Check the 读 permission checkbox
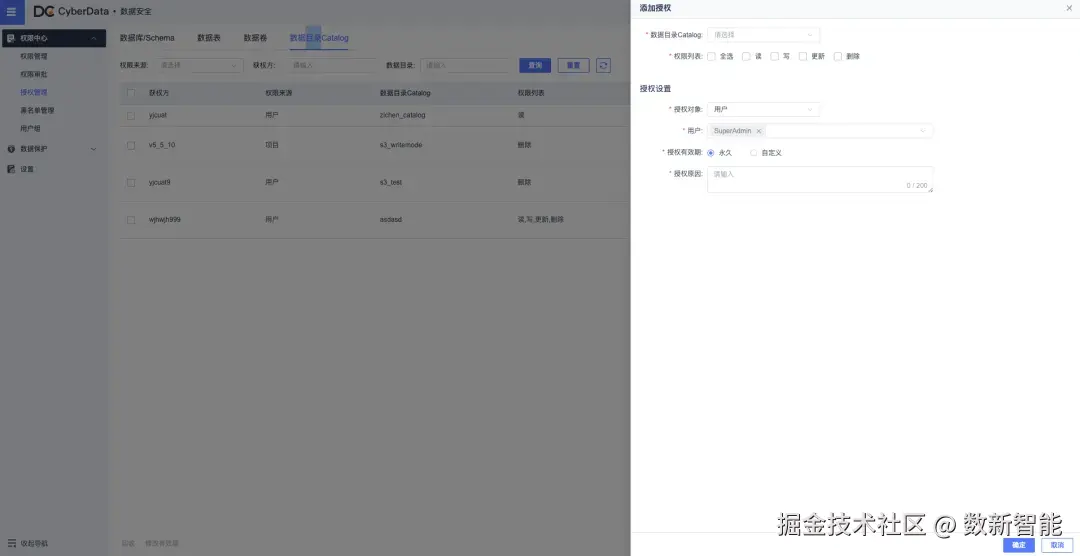1080x556 pixels. (x=746, y=56)
